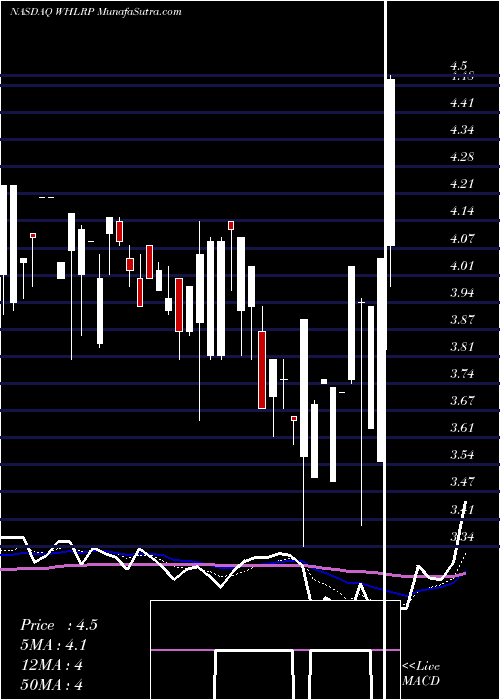Click the 3.47 price axis label
The height and width of the screenshot is (700, 500).
click(x=462, y=482)
